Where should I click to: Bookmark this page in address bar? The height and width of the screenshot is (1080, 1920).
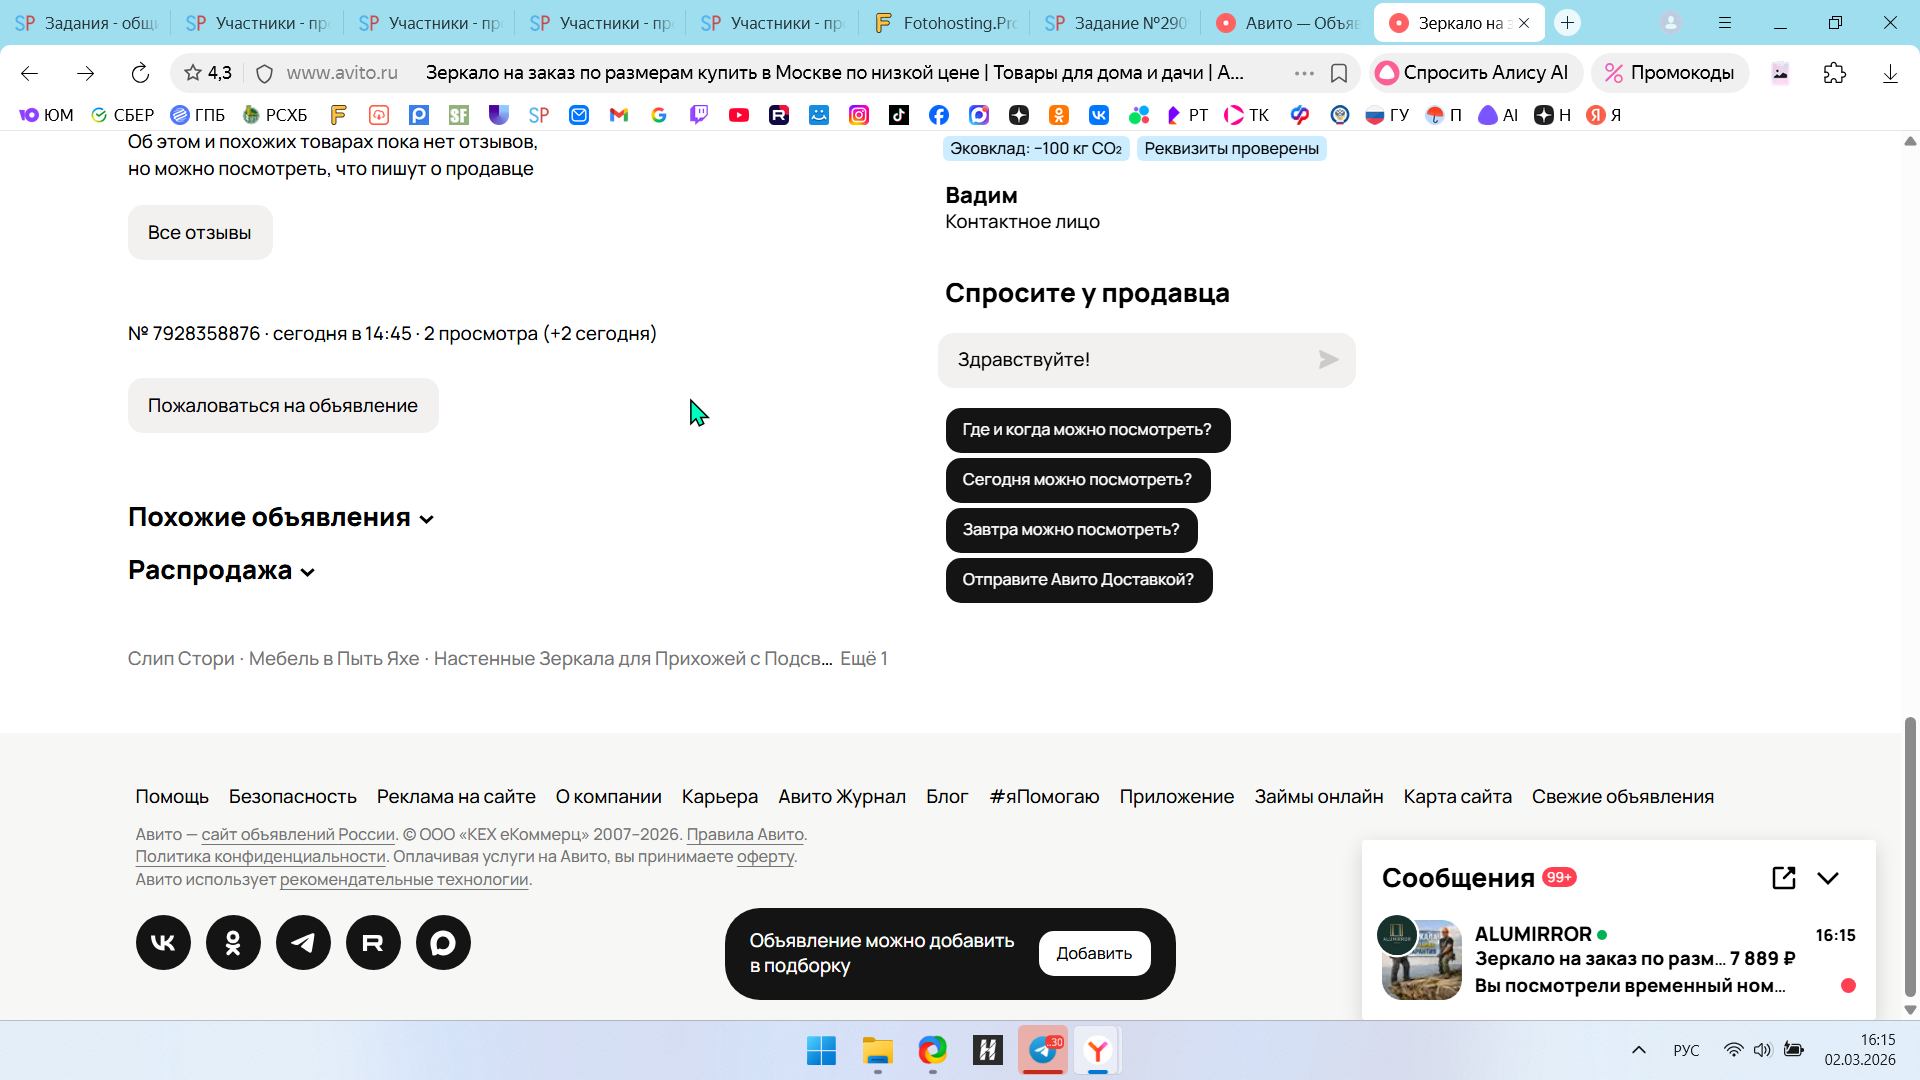click(1339, 73)
